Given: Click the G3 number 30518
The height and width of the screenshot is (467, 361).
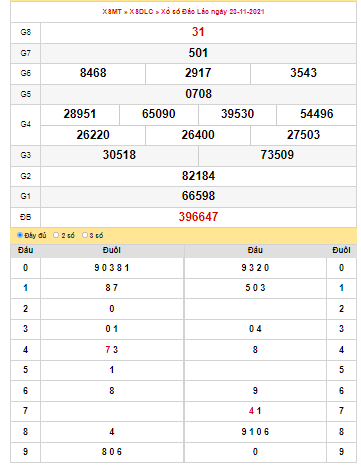Looking at the screenshot, I should click(119, 155).
